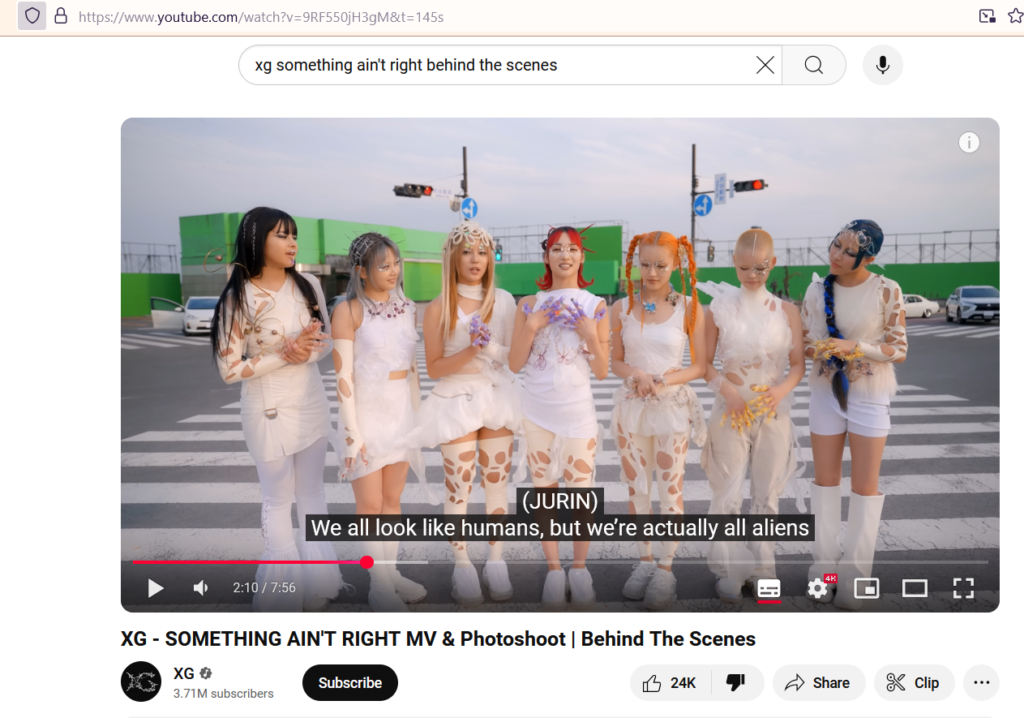This screenshot has height=718, width=1024.
Task: Share this XG video
Action: pos(818,683)
